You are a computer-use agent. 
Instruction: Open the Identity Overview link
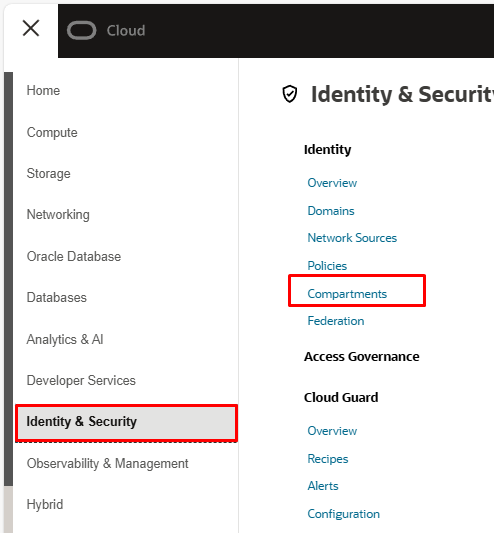332,183
